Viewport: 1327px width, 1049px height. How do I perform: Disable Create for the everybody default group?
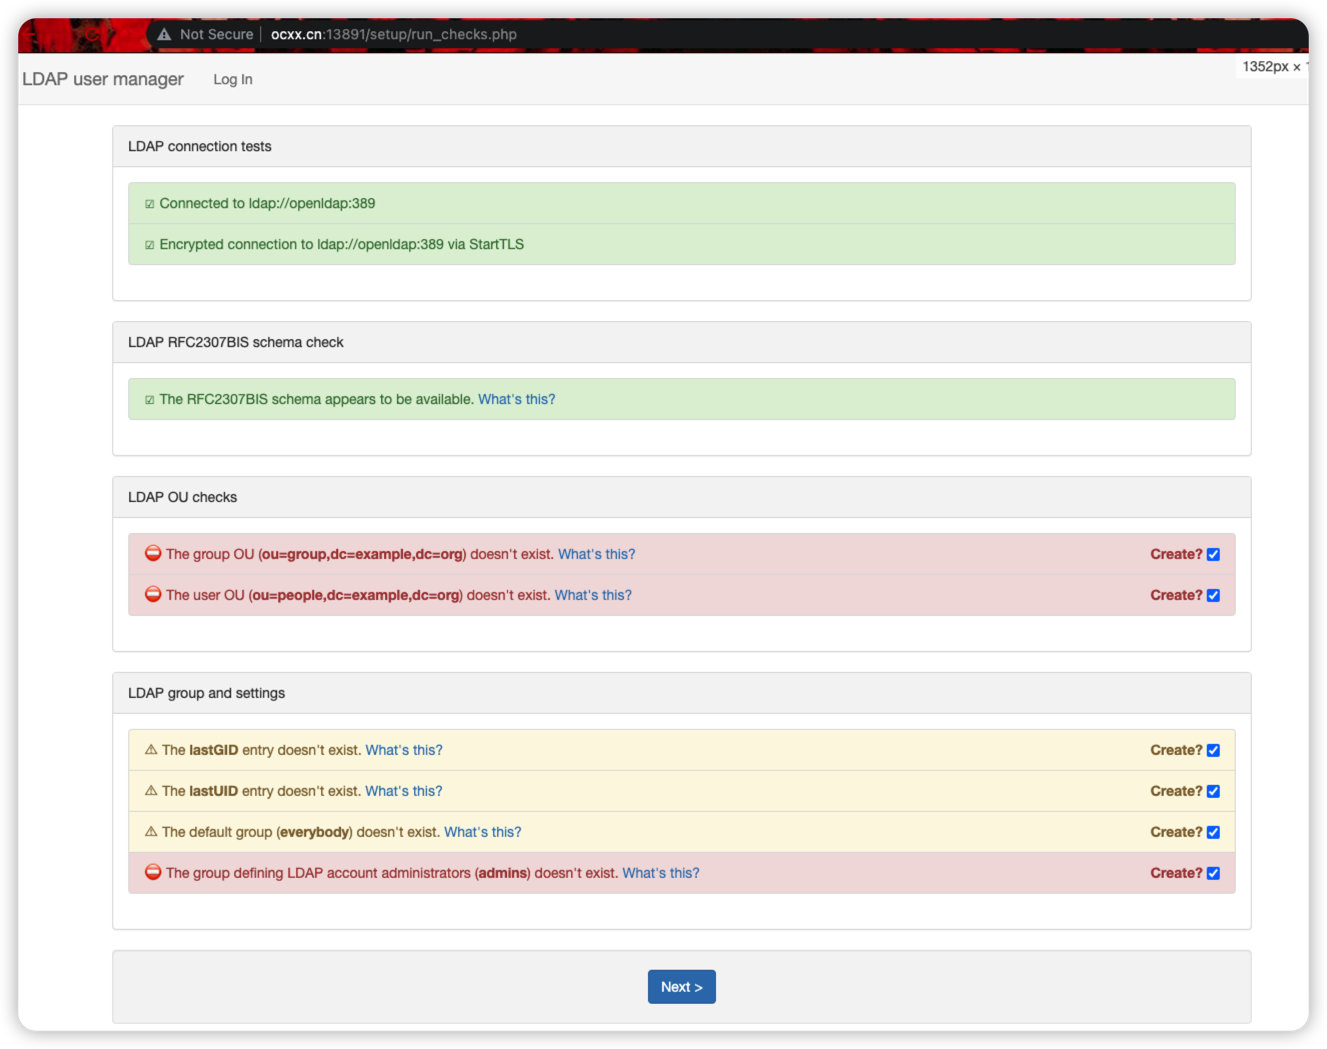pyautogui.click(x=1213, y=833)
